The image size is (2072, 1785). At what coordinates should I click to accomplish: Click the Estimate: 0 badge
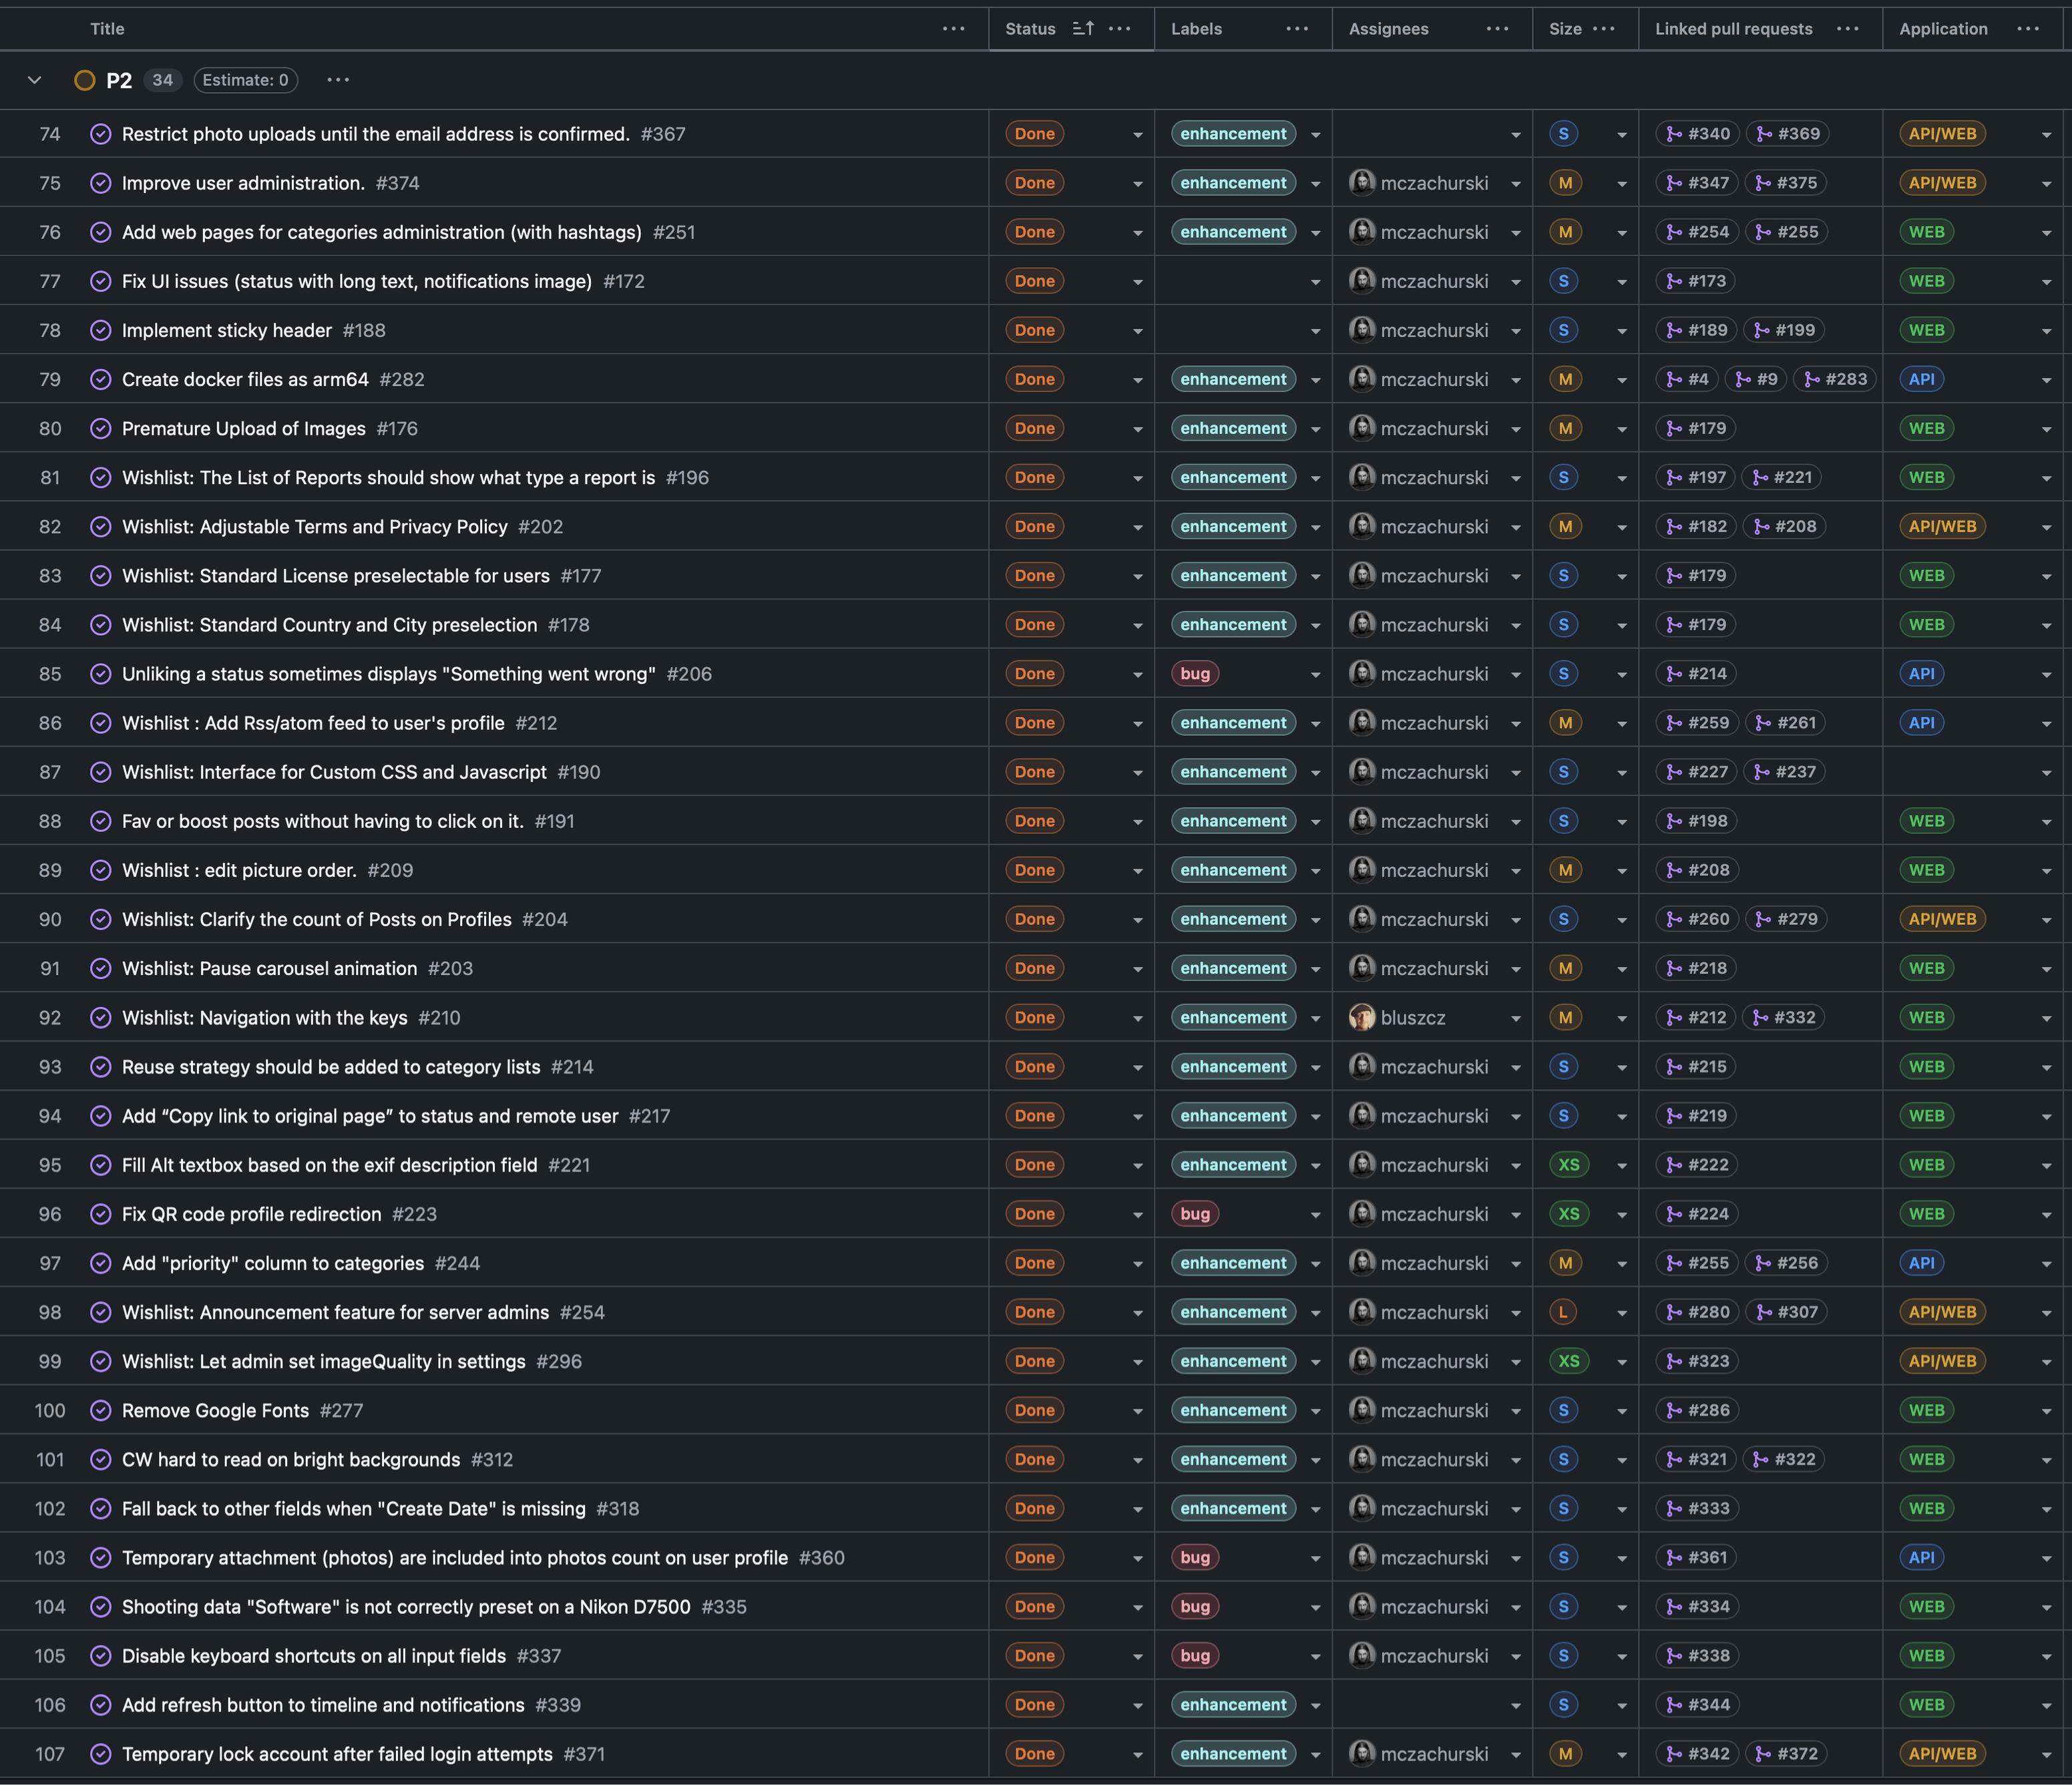pos(245,80)
